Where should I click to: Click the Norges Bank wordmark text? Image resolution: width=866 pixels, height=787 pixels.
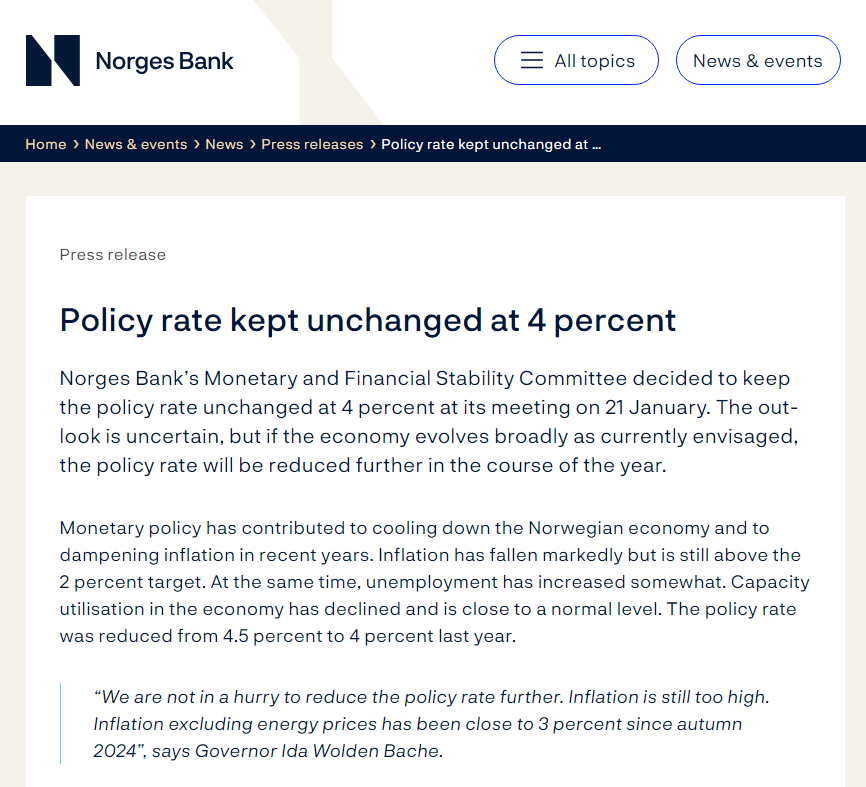tap(164, 61)
